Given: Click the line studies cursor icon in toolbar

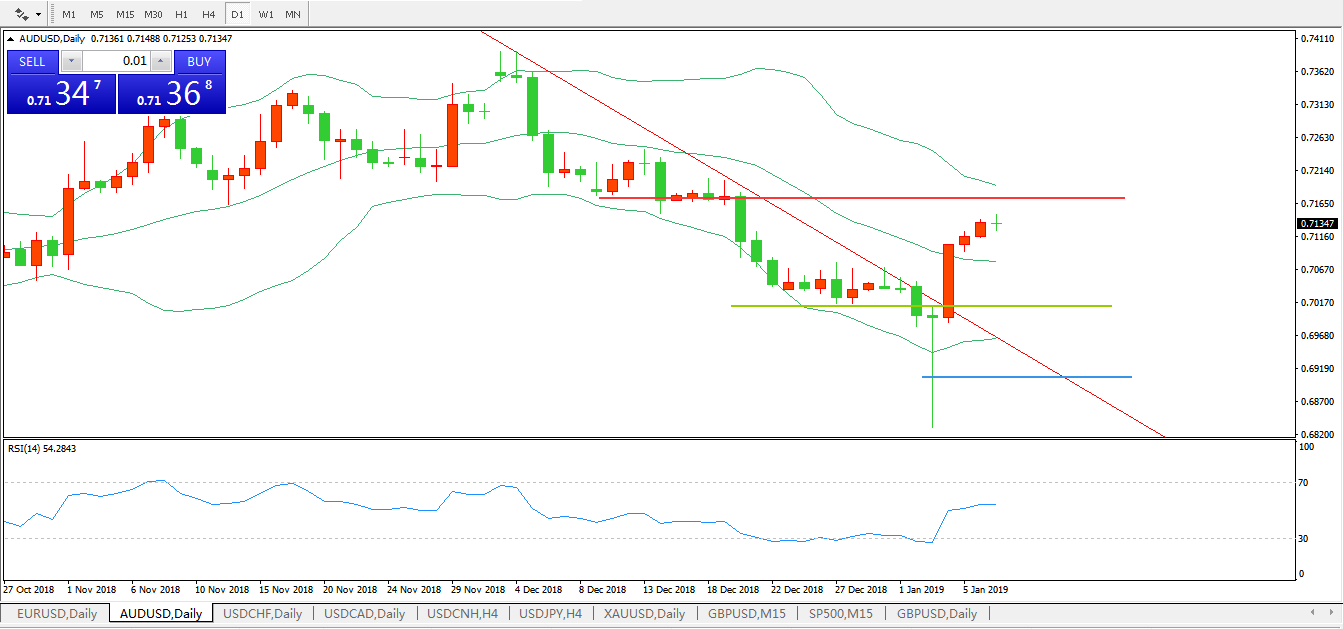Looking at the screenshot, I should (x=22, y=14).
